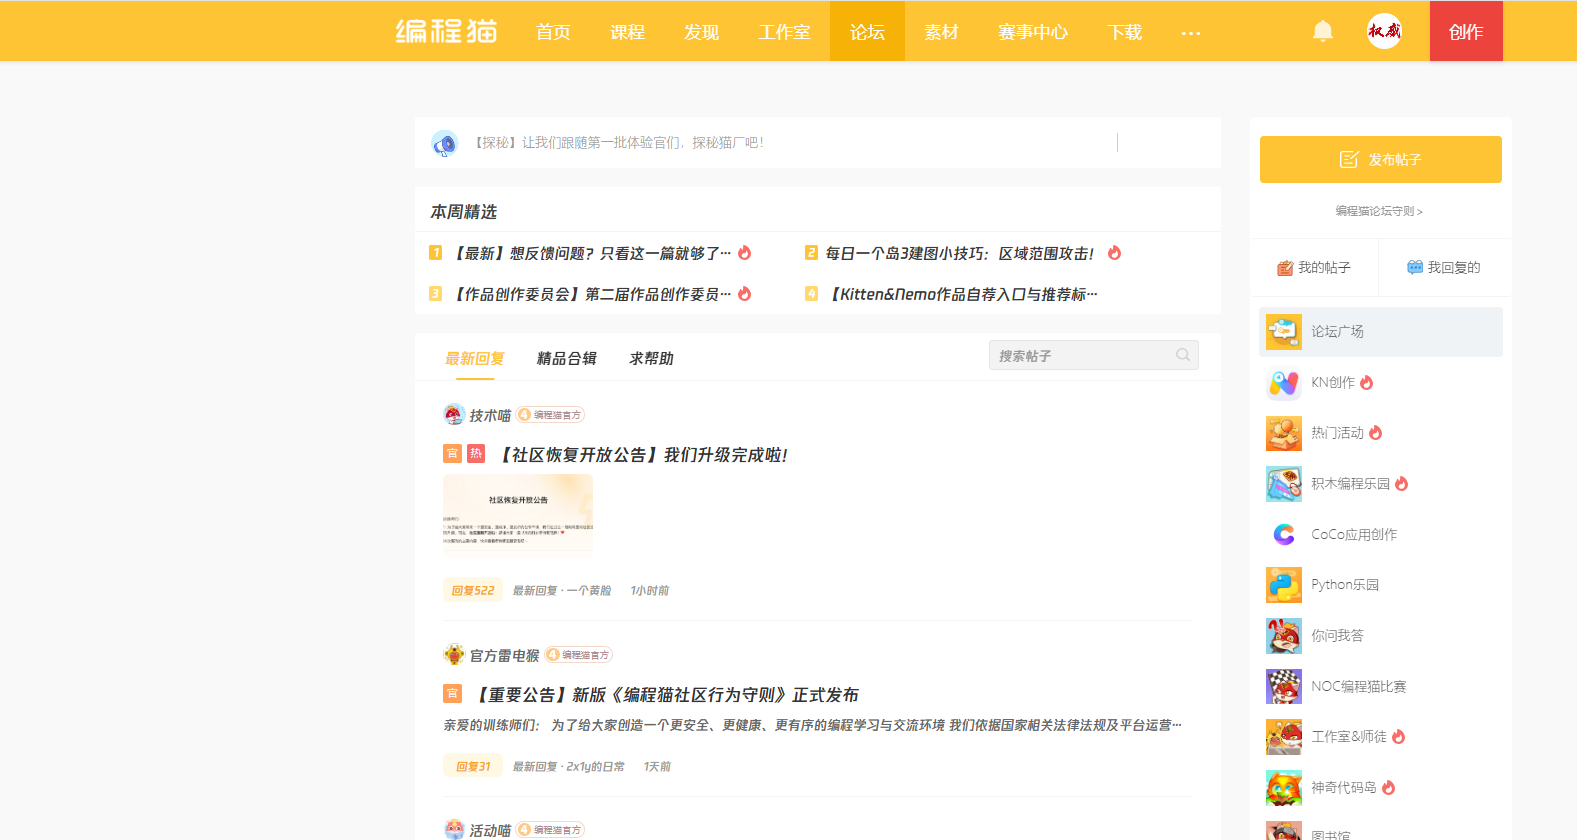Image resolution: width=1577 pixels, height=840 pixels.
Task: Go to 首页 in the top navigation
Action: 553,32
